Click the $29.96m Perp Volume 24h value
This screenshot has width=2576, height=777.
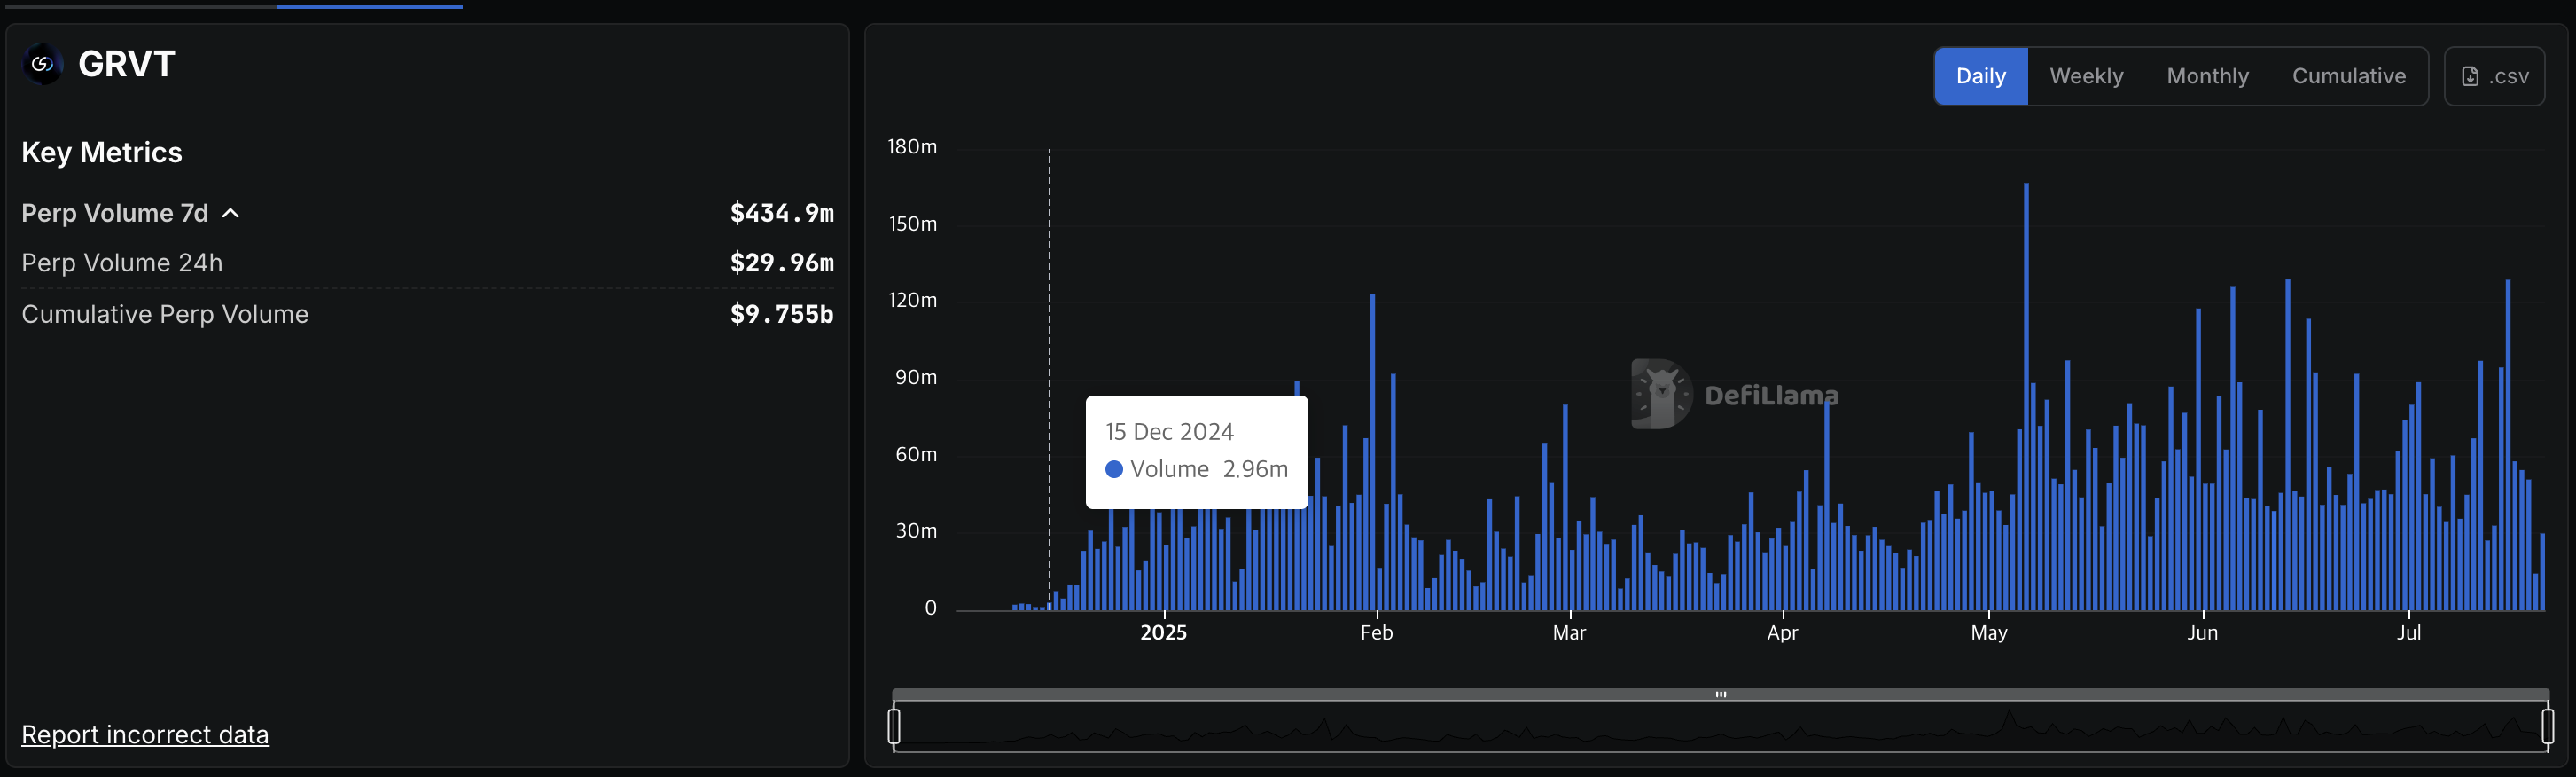pos(781,263)
